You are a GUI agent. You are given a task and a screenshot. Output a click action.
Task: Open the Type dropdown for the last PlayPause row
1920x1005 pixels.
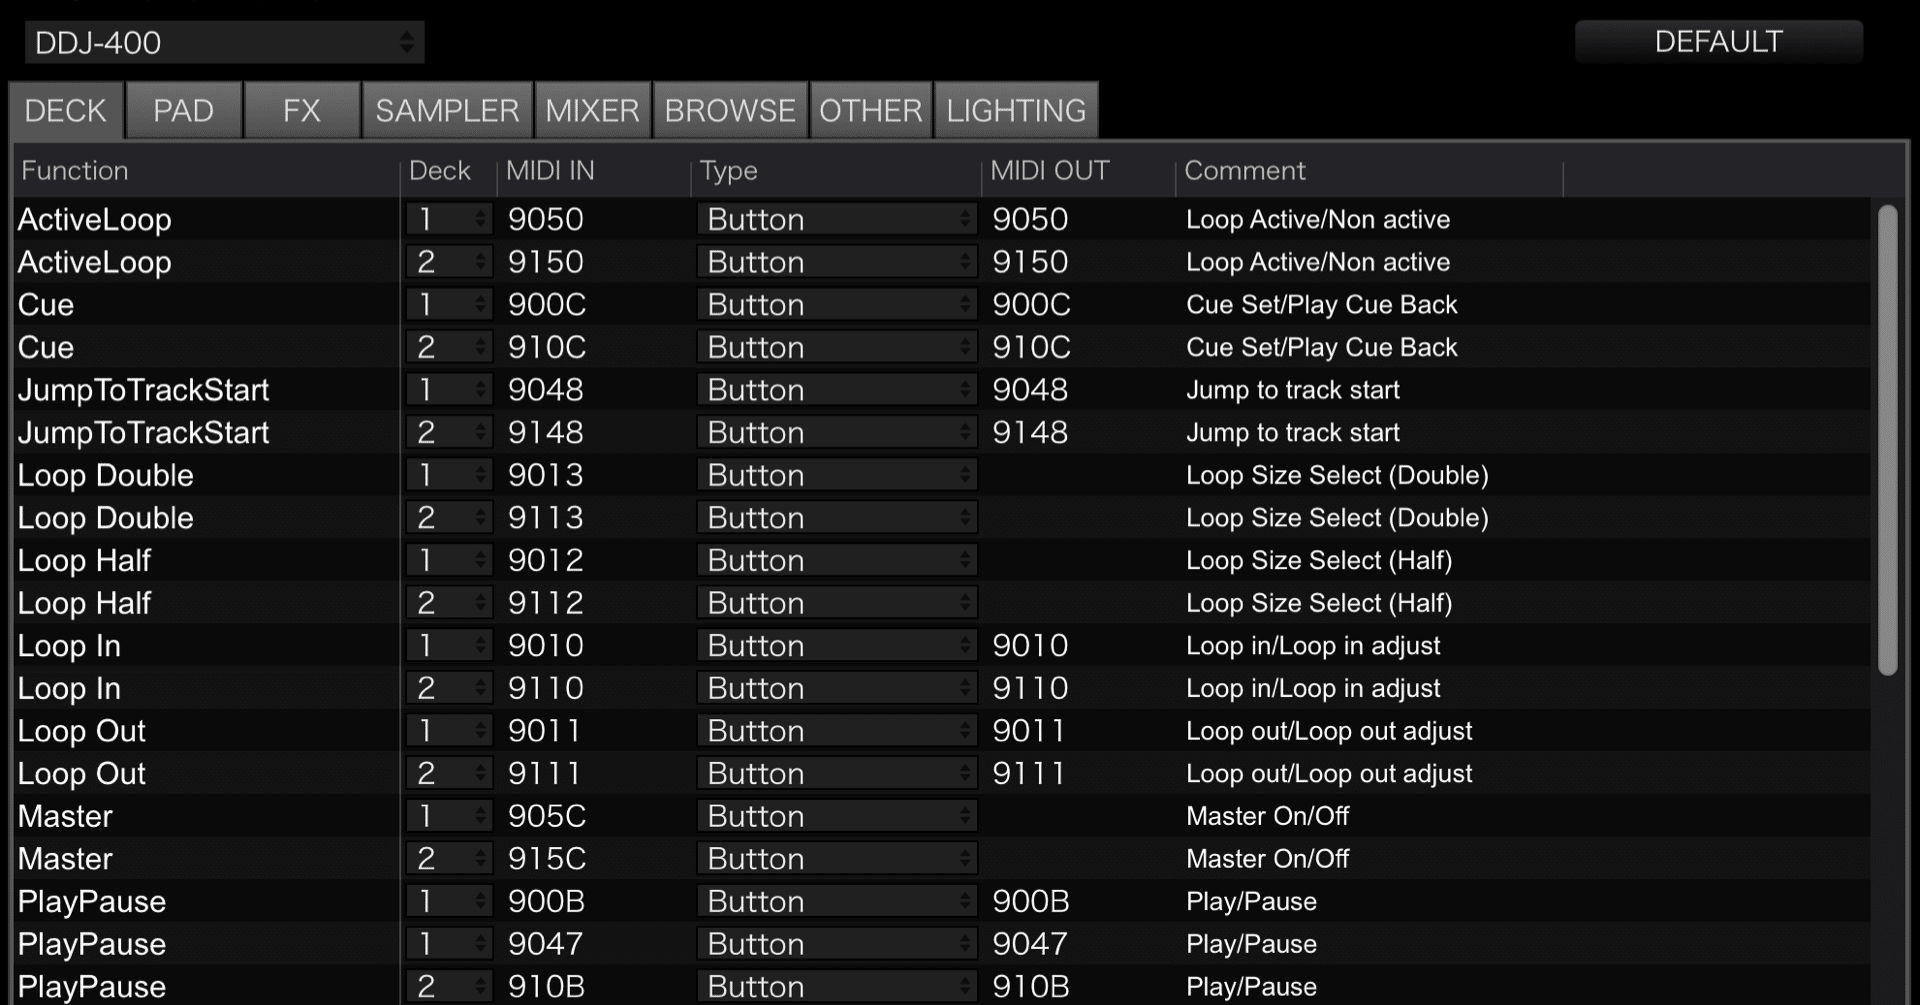[836, 986]
